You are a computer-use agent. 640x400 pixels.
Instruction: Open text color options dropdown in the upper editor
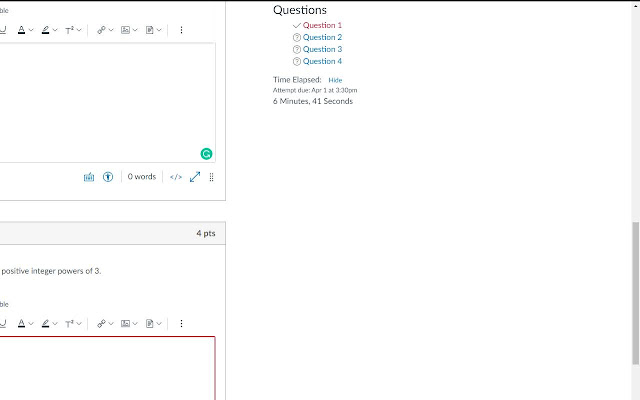pos(31,30)
